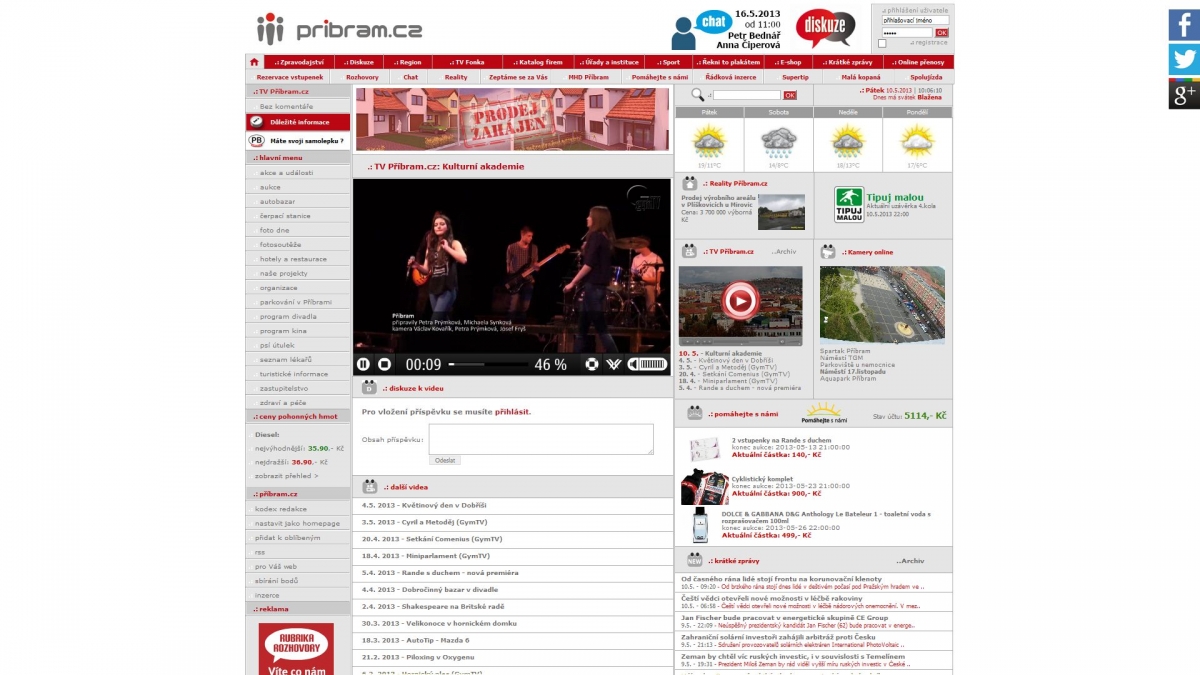The height and width of the screenshot is (675, 1200).
Task: Open Sunday weather forecast icon
Action: [847, 141]
